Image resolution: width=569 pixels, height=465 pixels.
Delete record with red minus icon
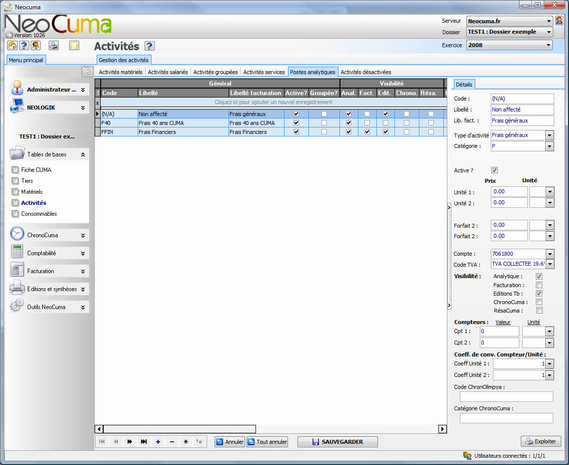point(172,442)
